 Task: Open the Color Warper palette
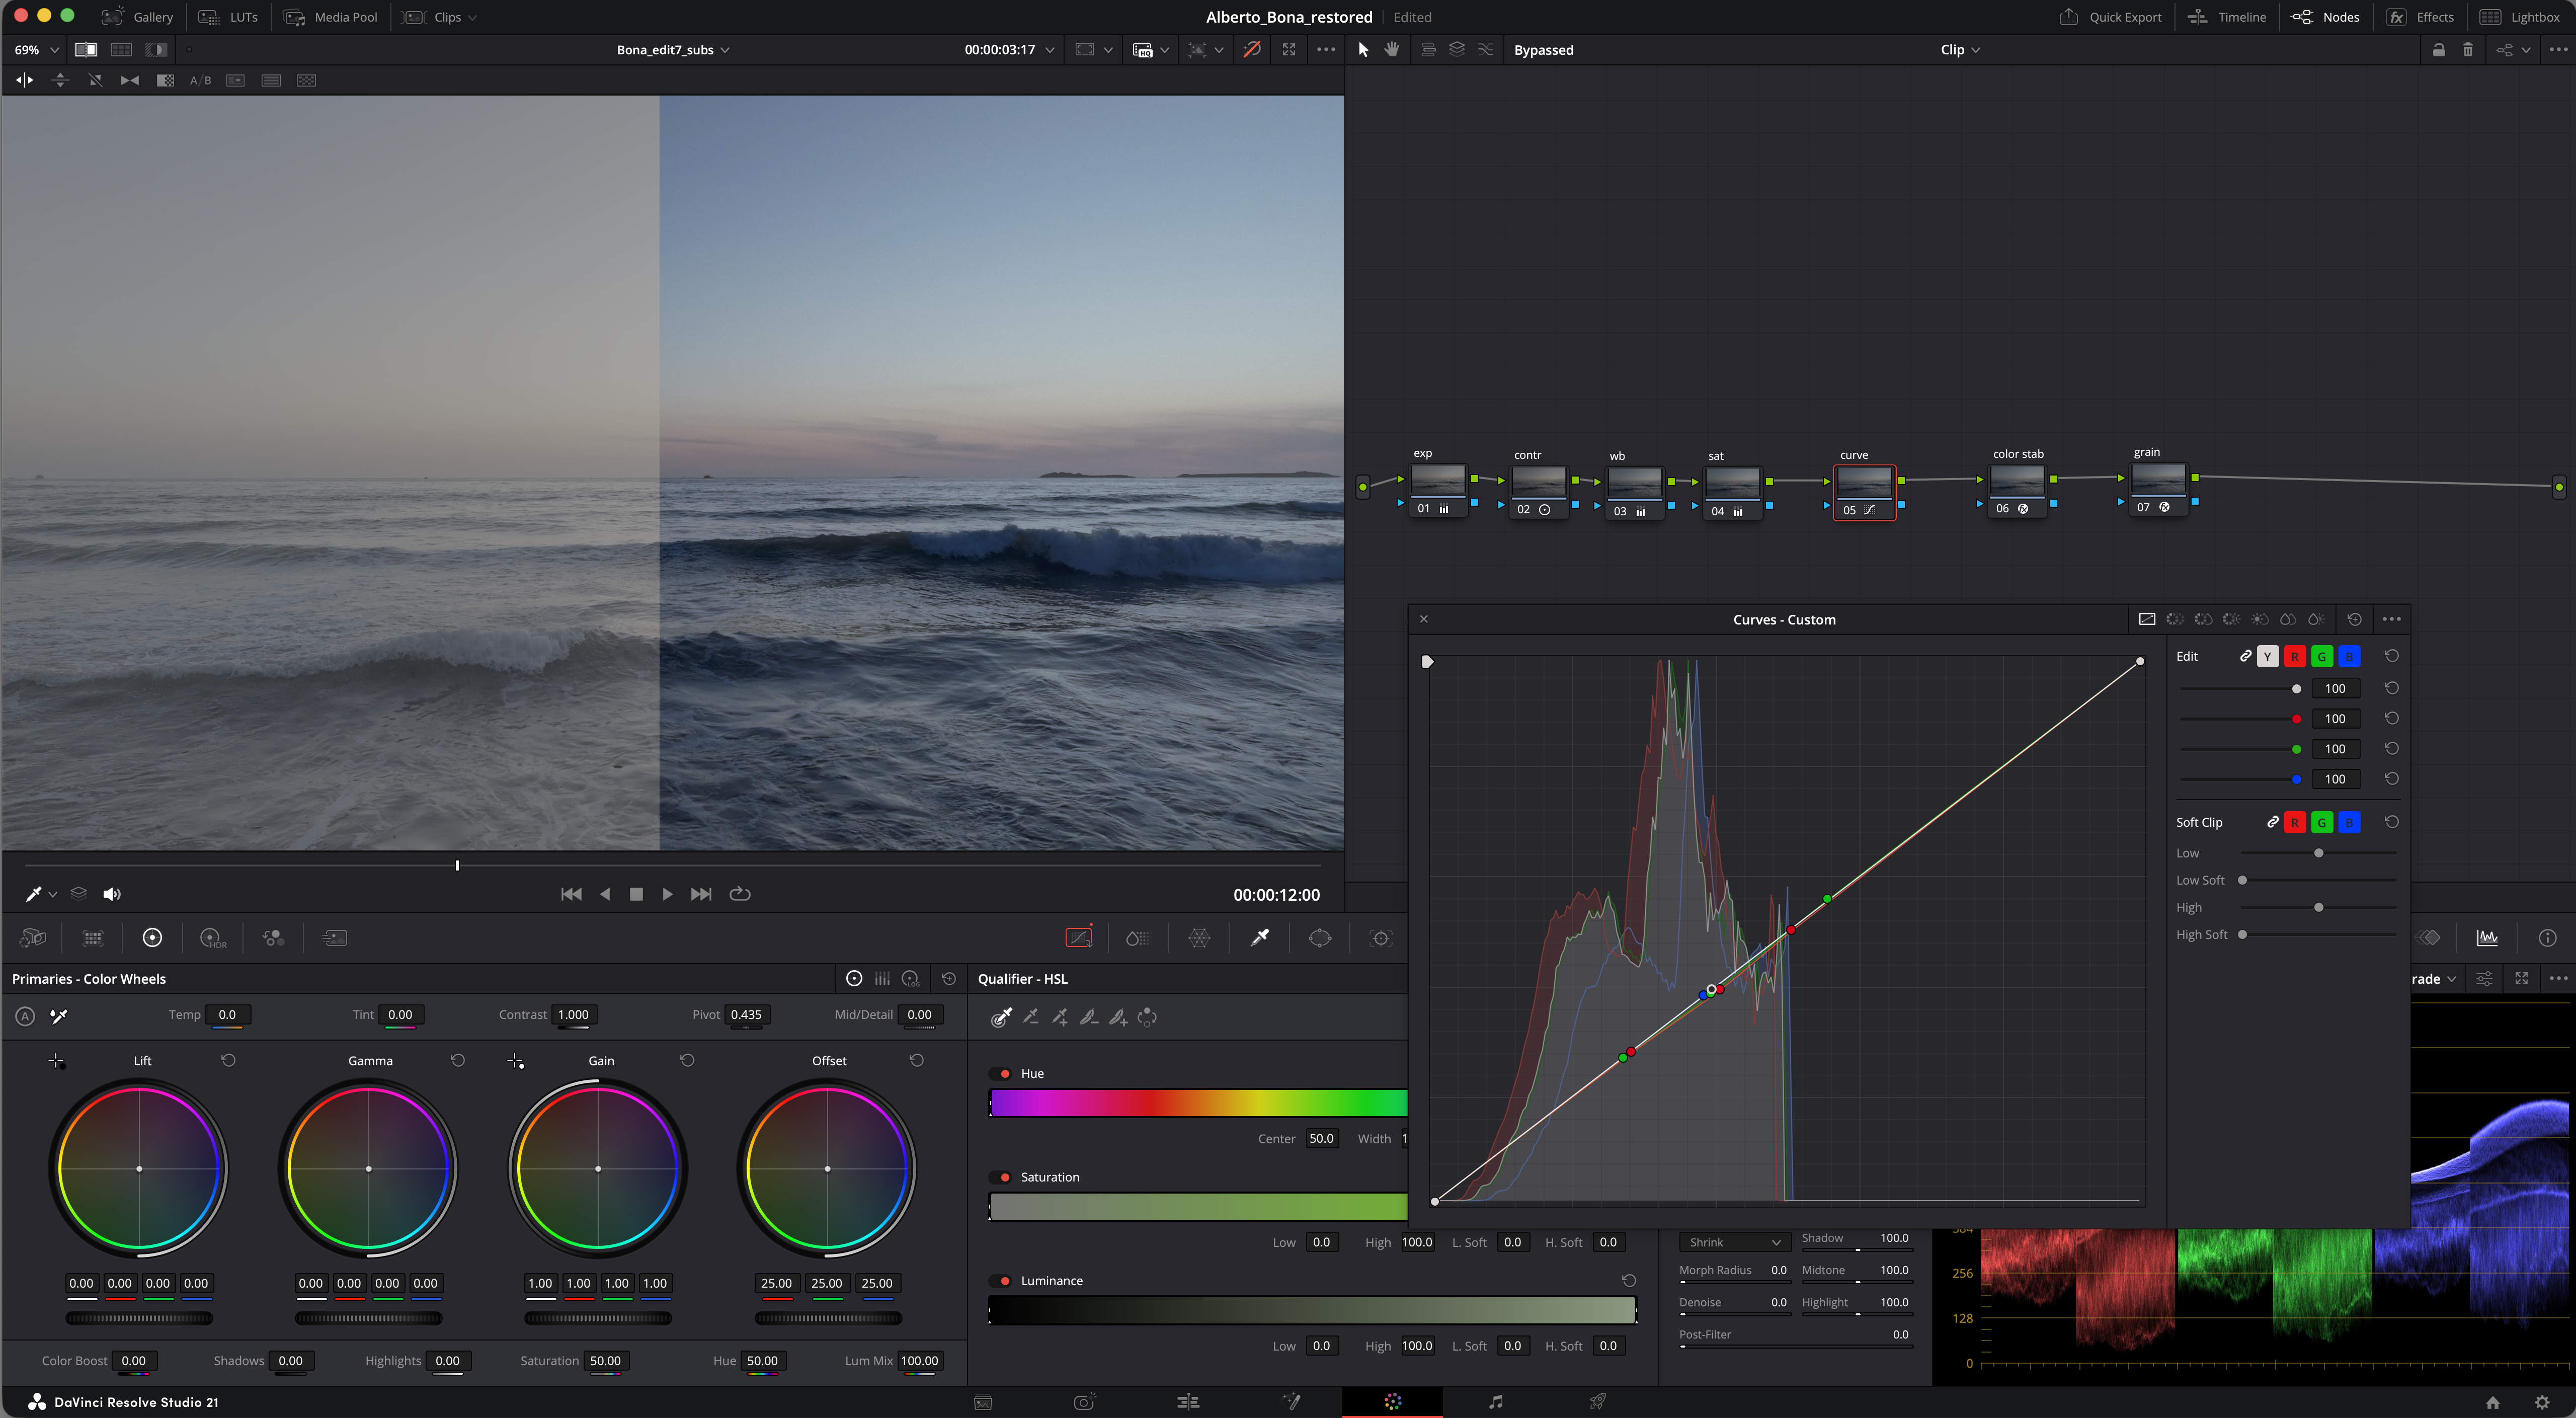click(1199, 938)
